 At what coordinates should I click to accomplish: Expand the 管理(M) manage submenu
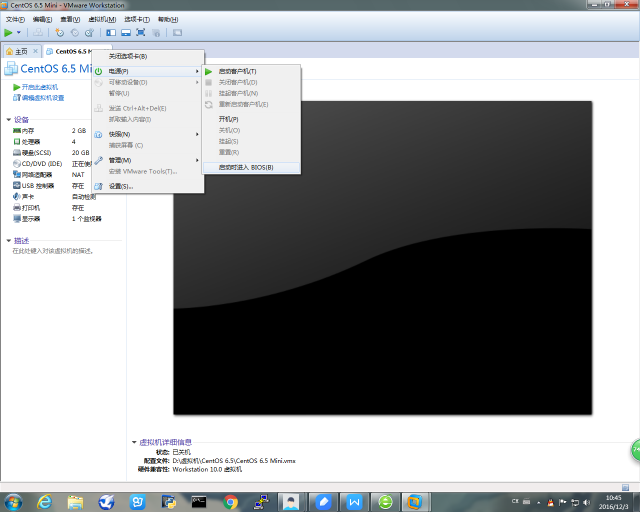coord(148,160)
